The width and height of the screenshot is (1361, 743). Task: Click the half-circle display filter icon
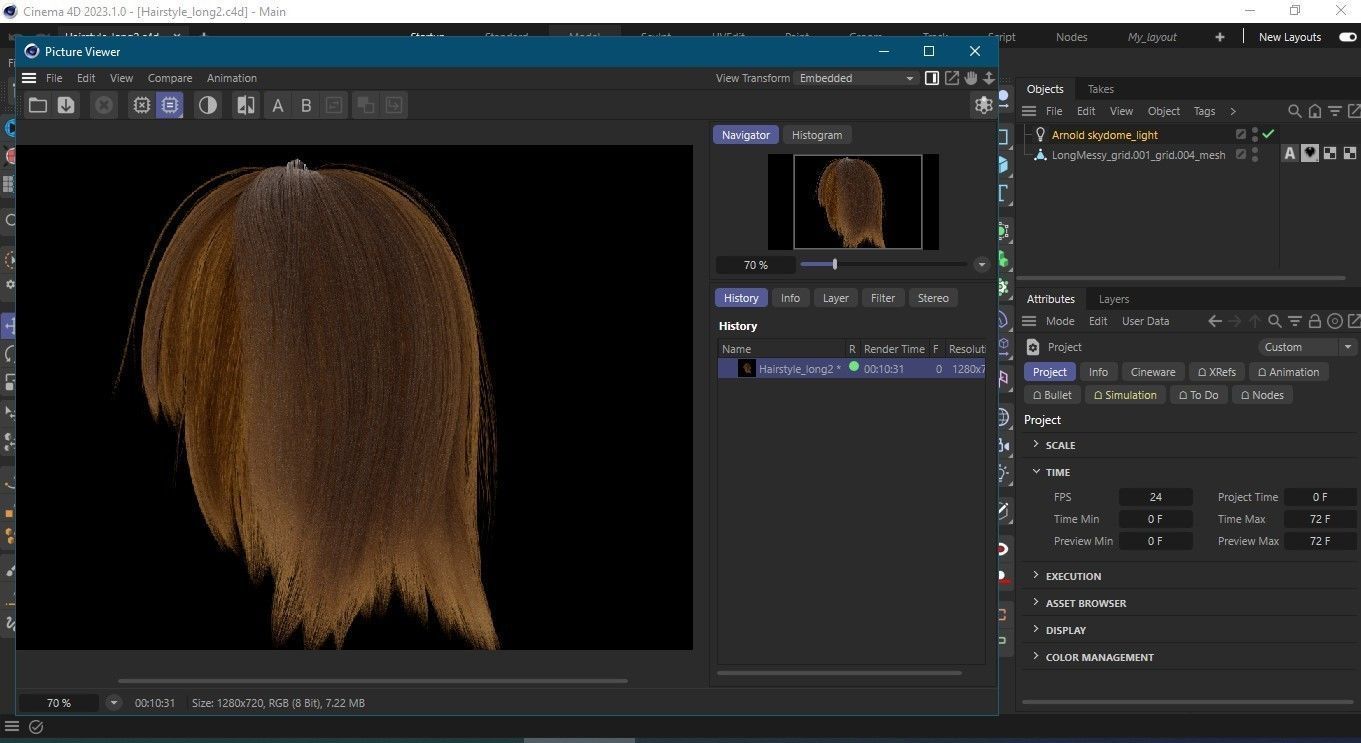coord(208,105)
